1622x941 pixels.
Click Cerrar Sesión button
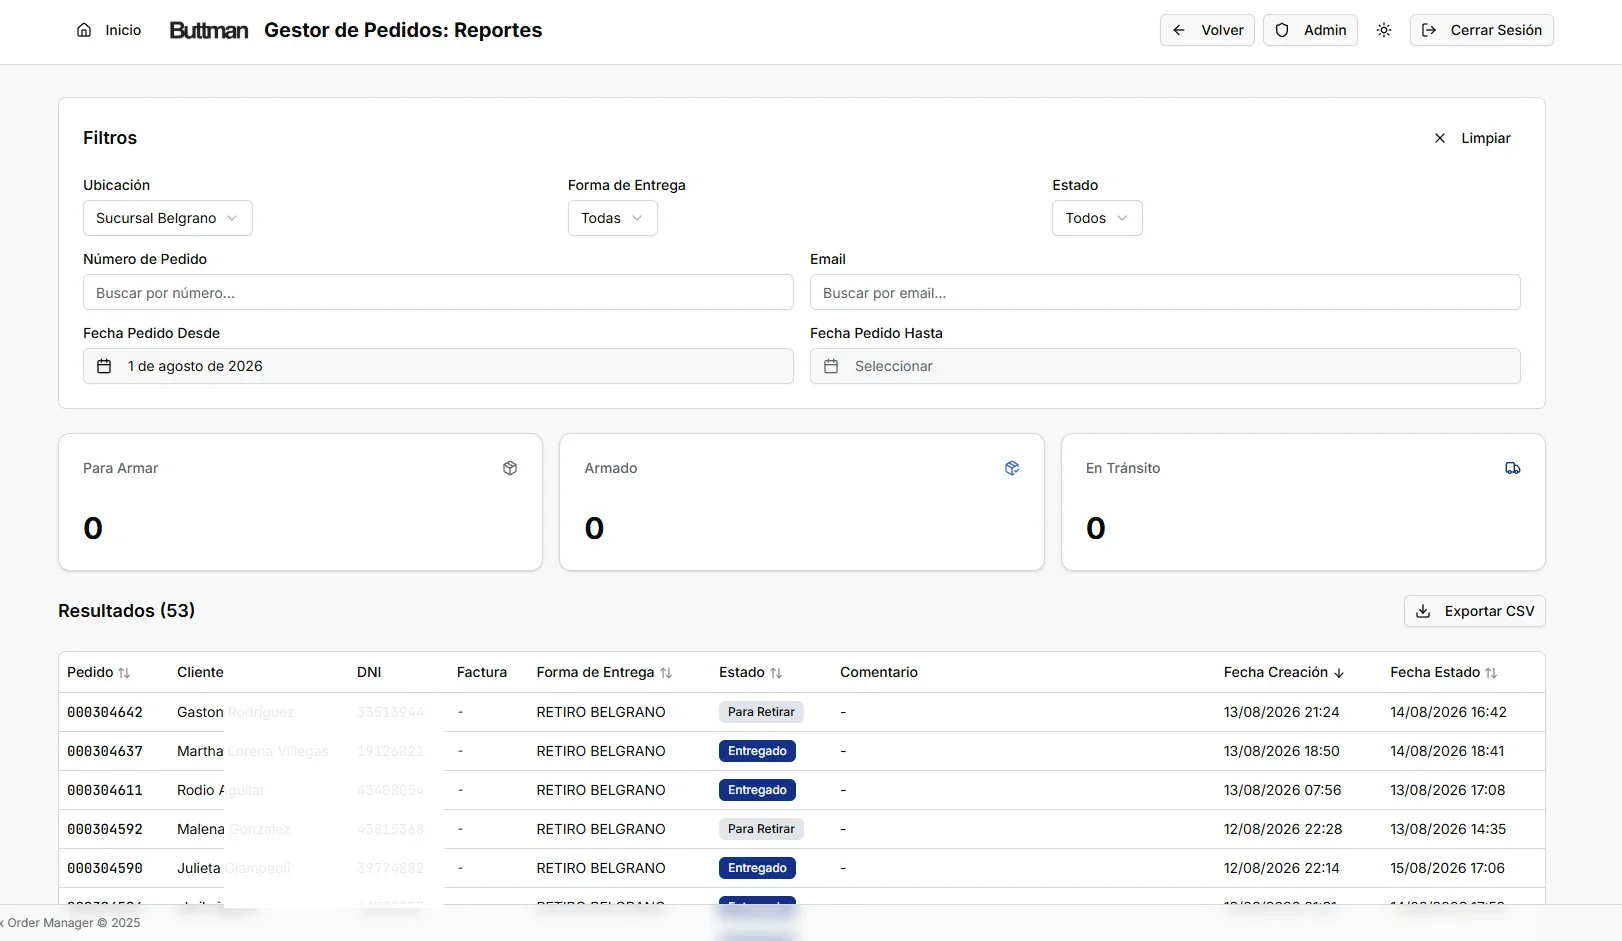(x=1481, y=30)
